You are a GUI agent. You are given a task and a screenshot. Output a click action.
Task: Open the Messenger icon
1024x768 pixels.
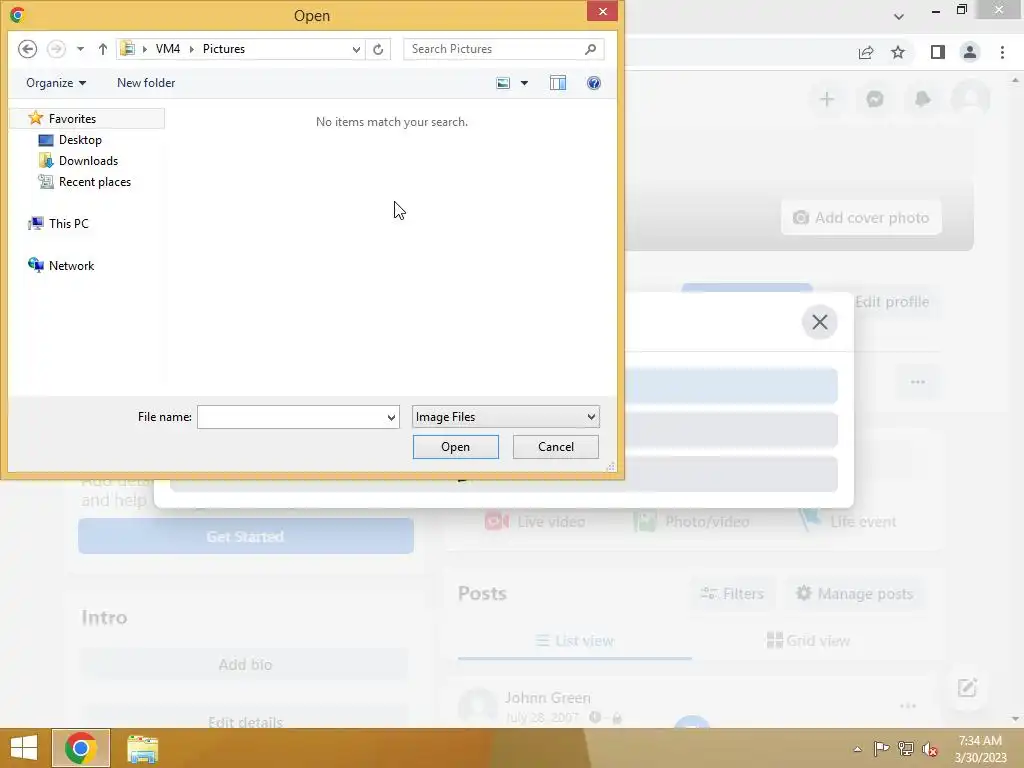pyautogui.click(x=874, y=99)
